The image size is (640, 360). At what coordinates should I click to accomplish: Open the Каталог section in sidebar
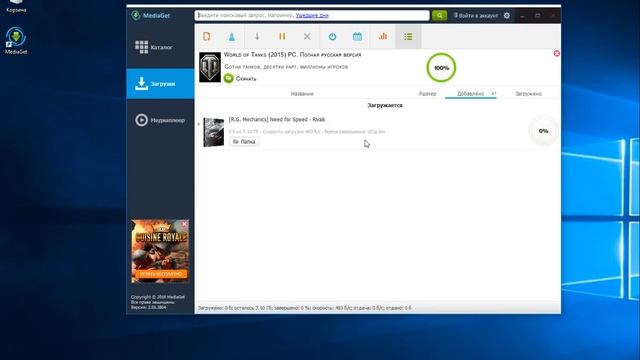coord(160,47)
